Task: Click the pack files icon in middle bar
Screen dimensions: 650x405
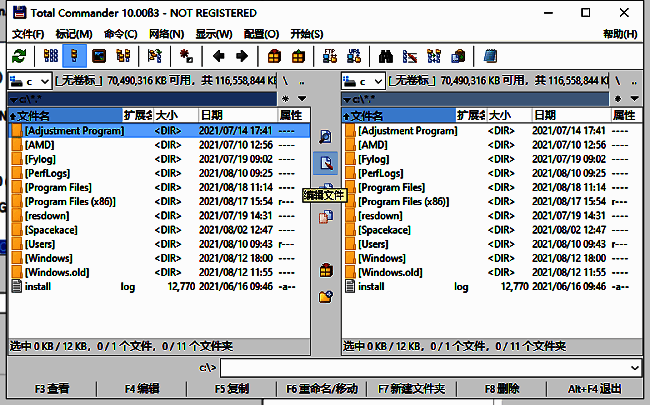Action: [325, 270]
